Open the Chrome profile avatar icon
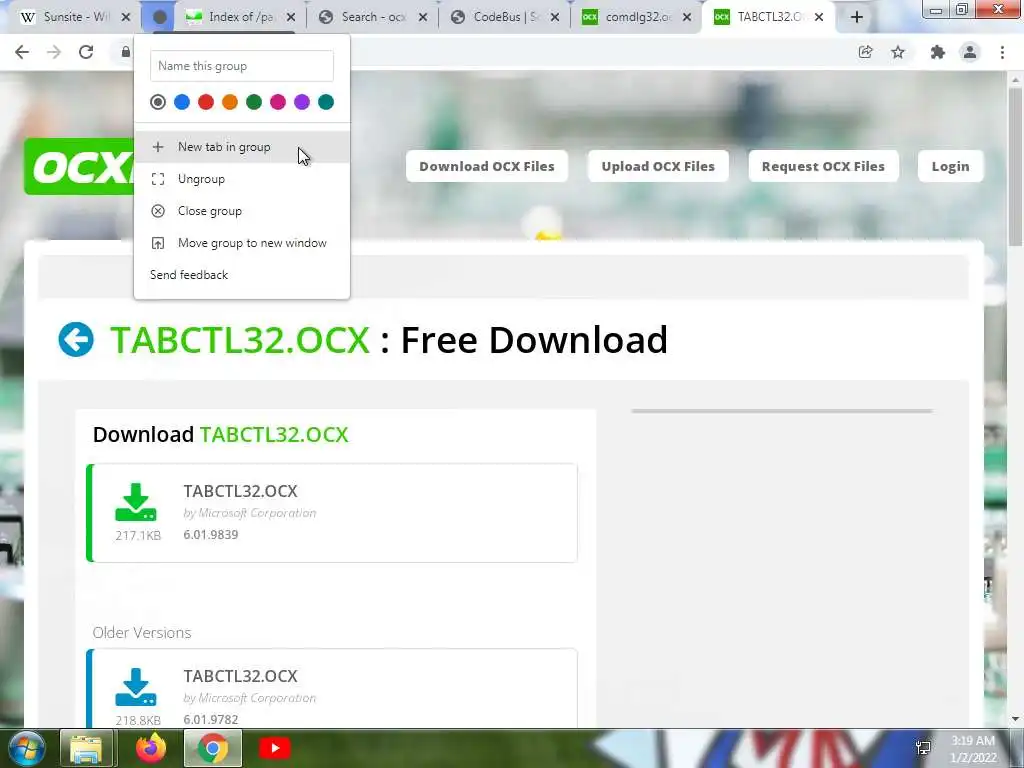This screenshot has width=1024, height=768. point(970,52)
